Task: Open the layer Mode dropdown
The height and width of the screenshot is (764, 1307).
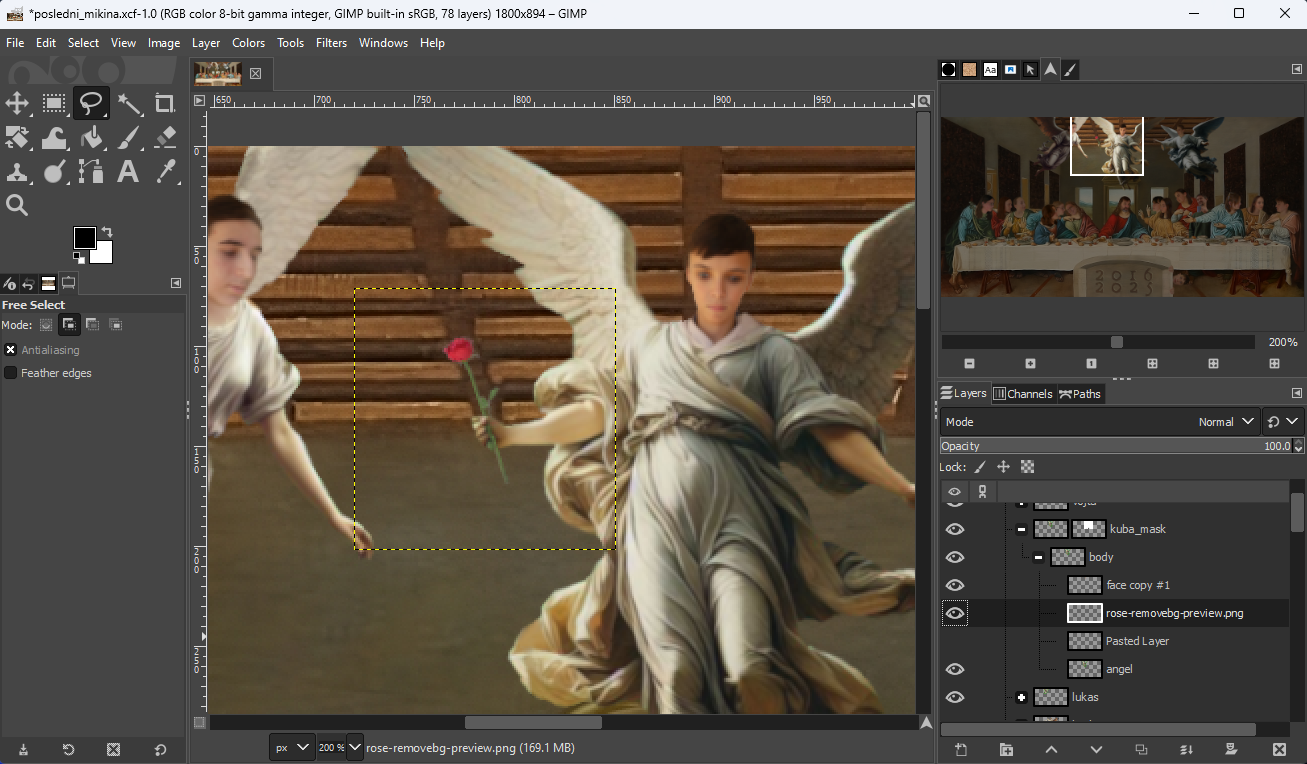Action: pos(1100,422)
